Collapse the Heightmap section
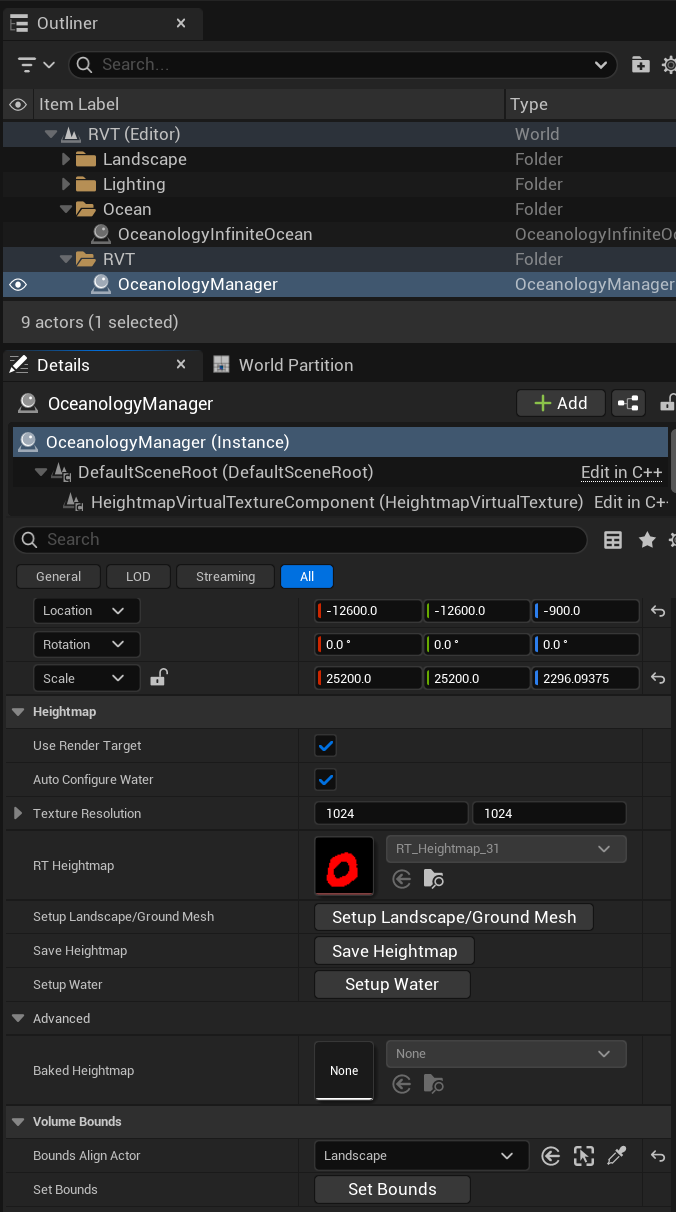The height and width of the screenshot is (1212, 676). [x=18, y=712]
